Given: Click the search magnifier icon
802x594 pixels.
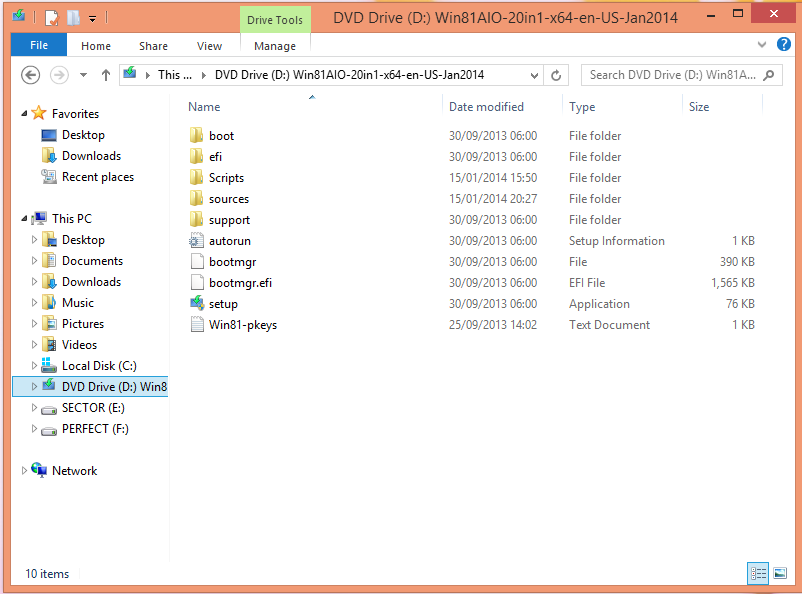Looking at the screenshot, I should pos(768,75).
